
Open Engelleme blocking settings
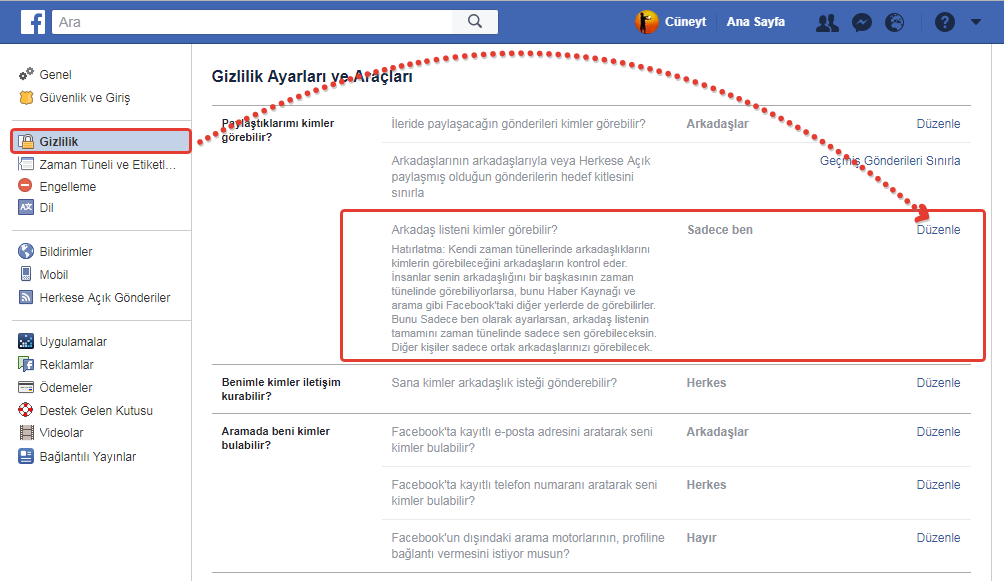67,186
